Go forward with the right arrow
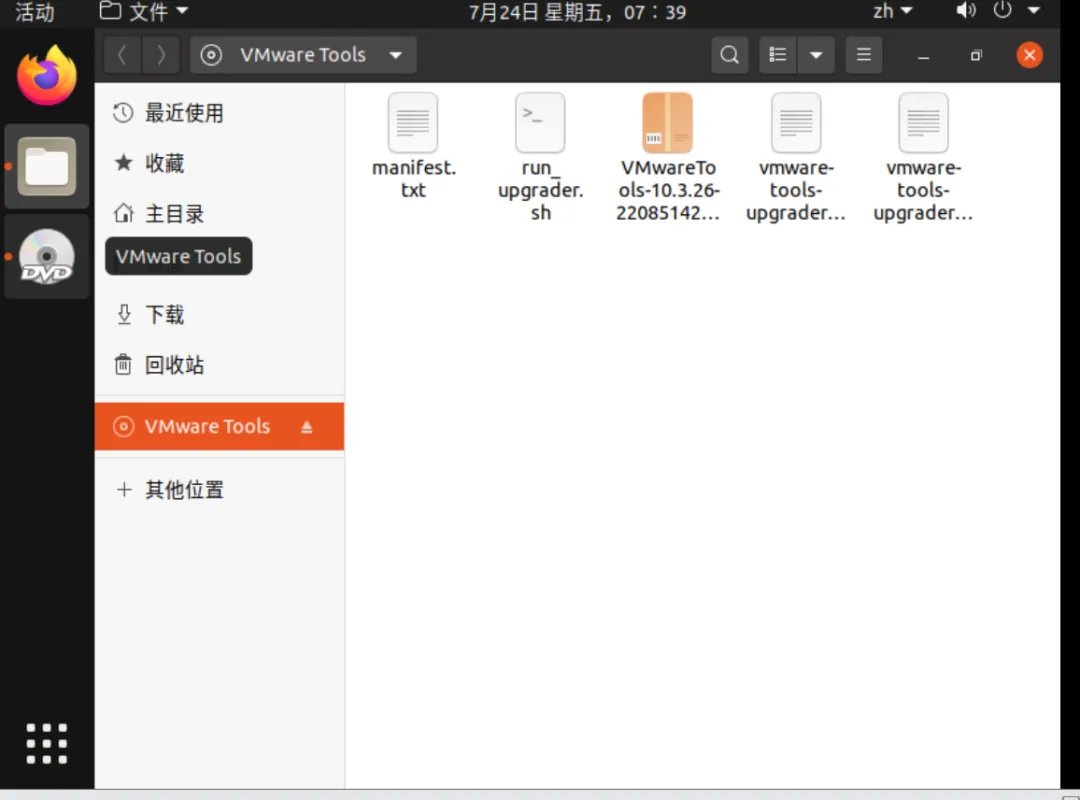This screenshot has width=1080, height=800. tap(160, 55)
